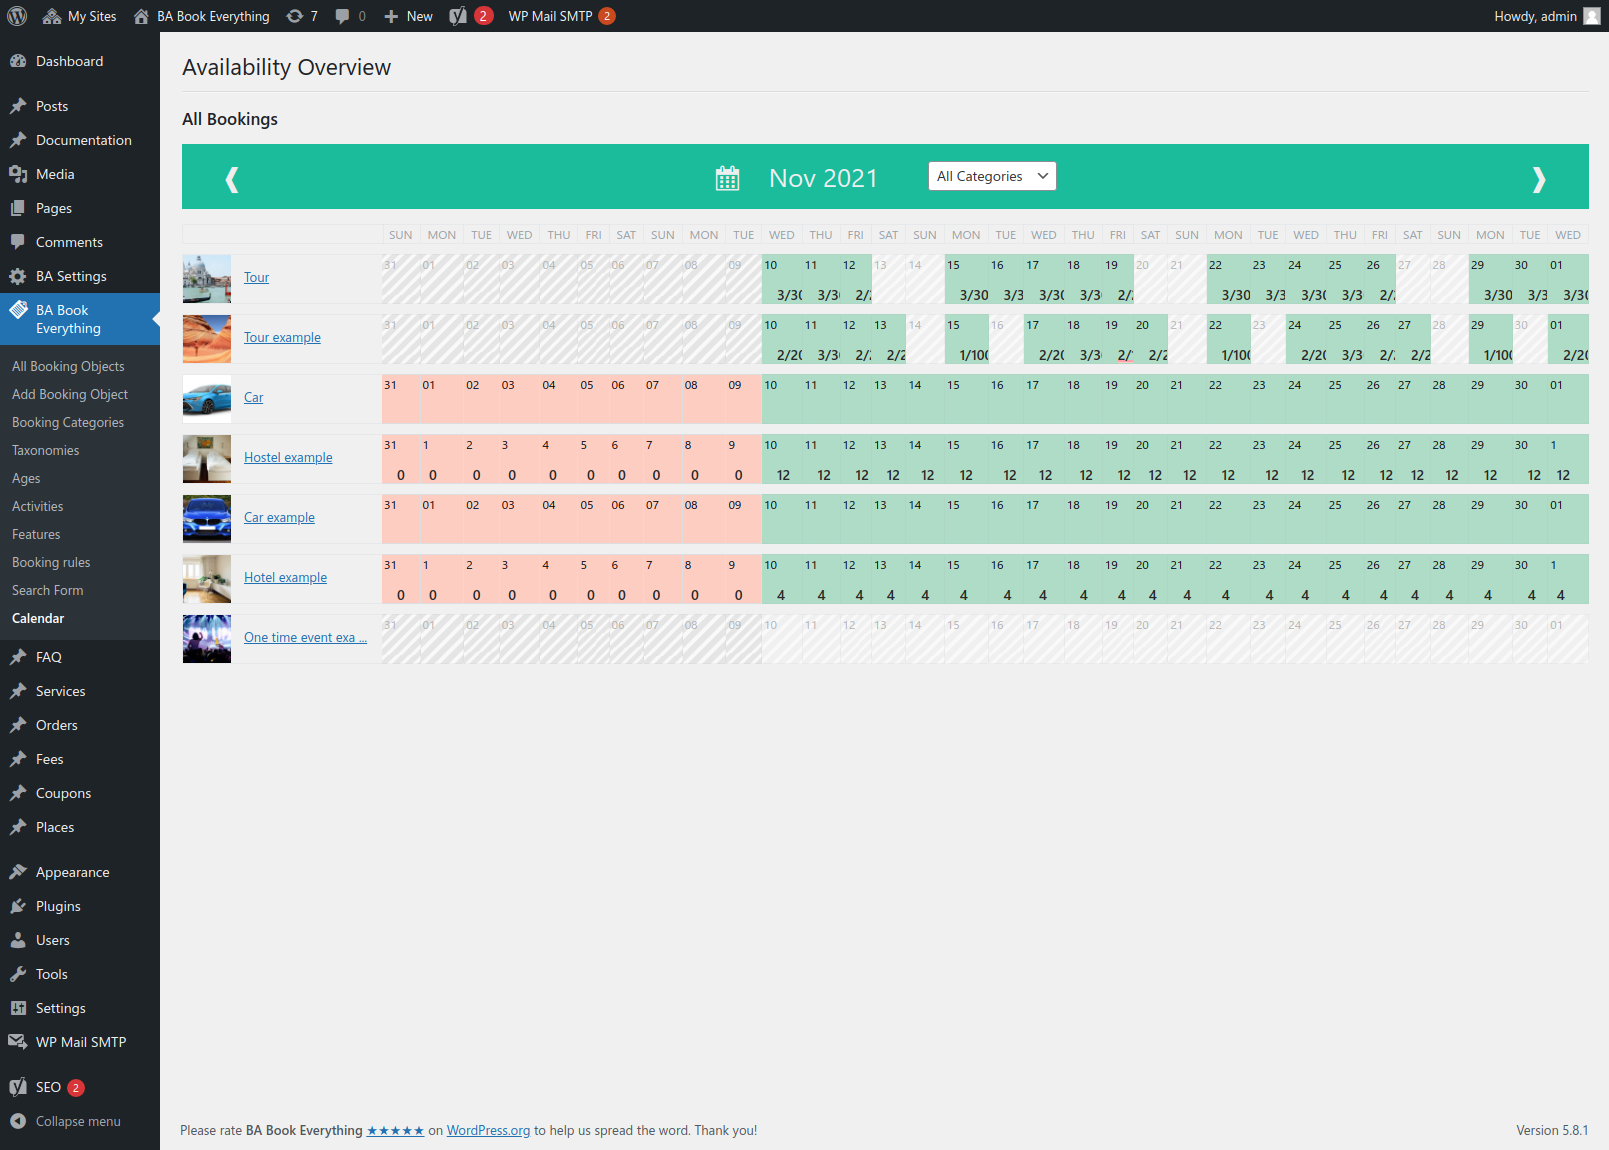Go to previous month with left arrow

point(232,179)
